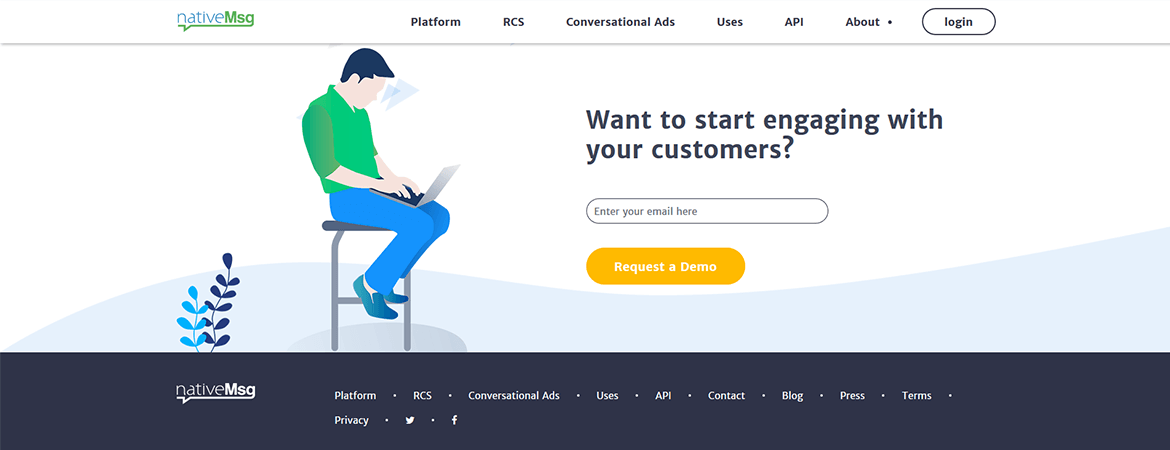Open API link in footer

tap(663, 396)
